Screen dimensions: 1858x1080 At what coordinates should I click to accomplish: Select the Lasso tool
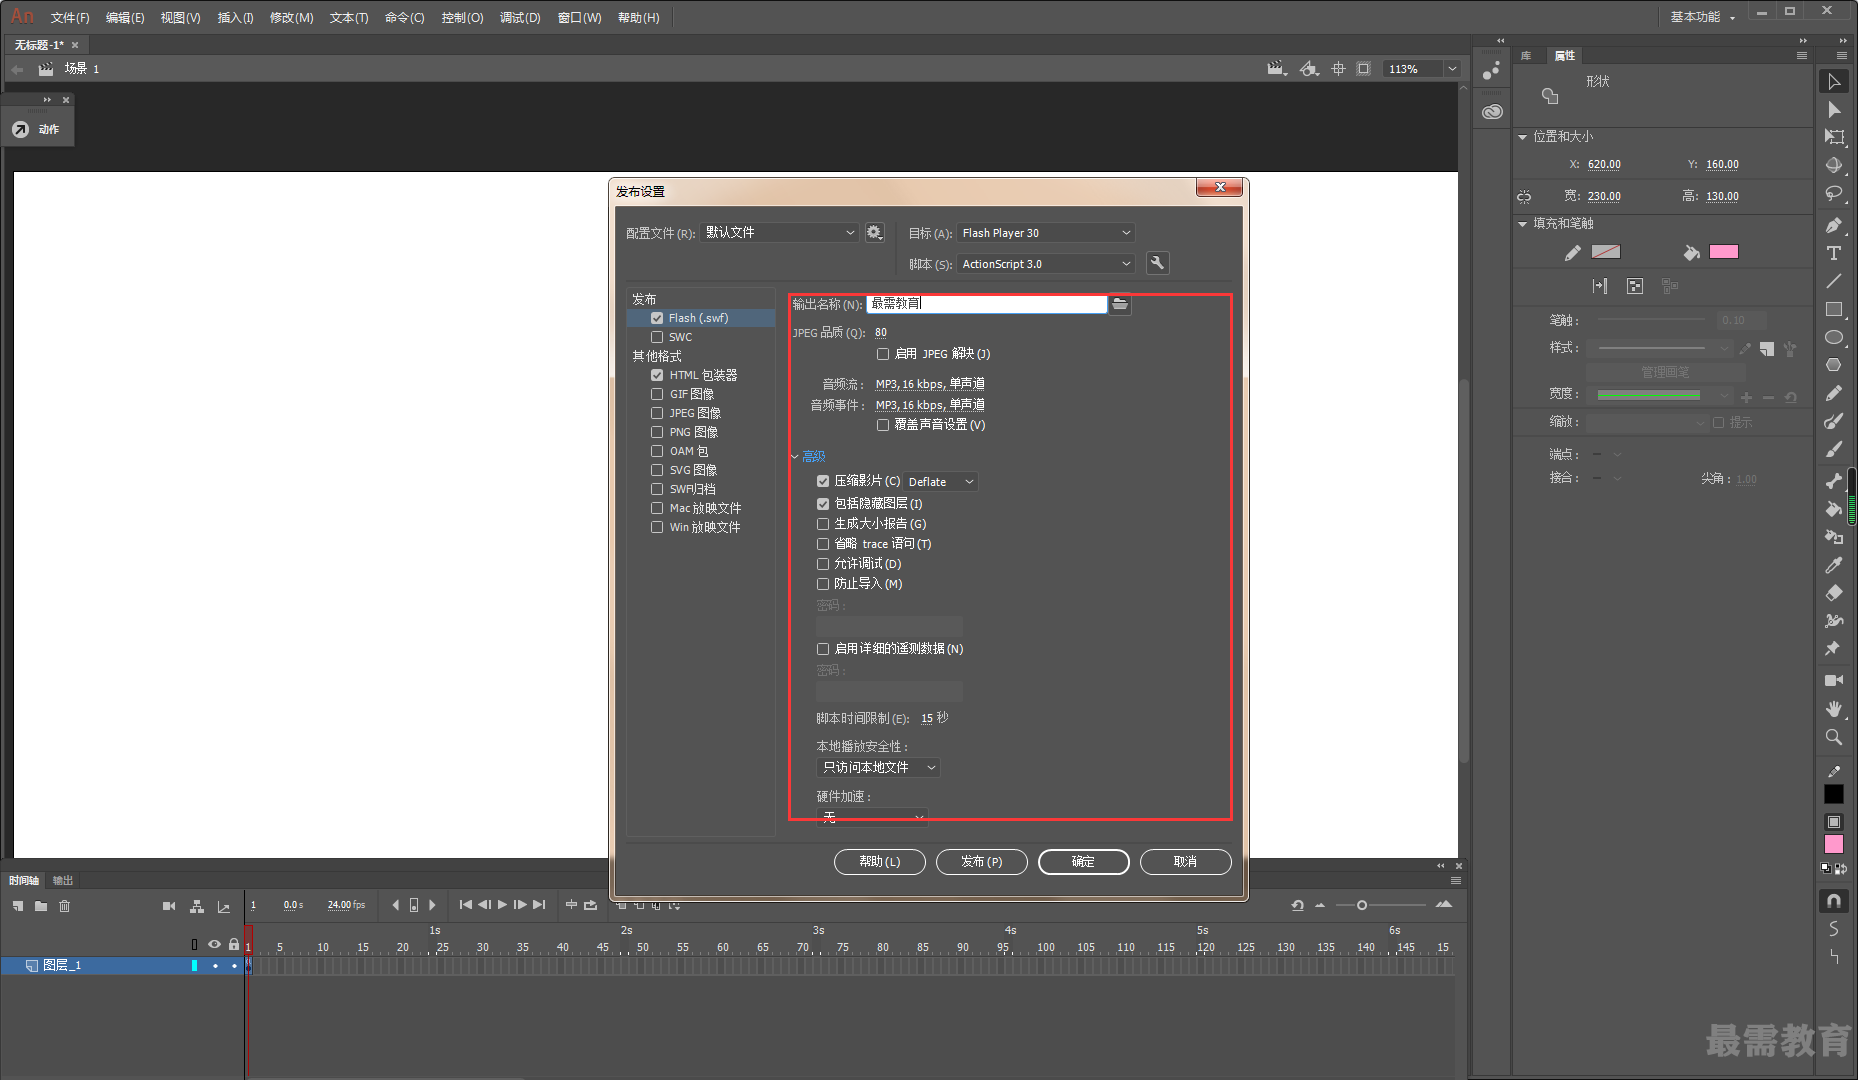click(x=1834, y=193)
